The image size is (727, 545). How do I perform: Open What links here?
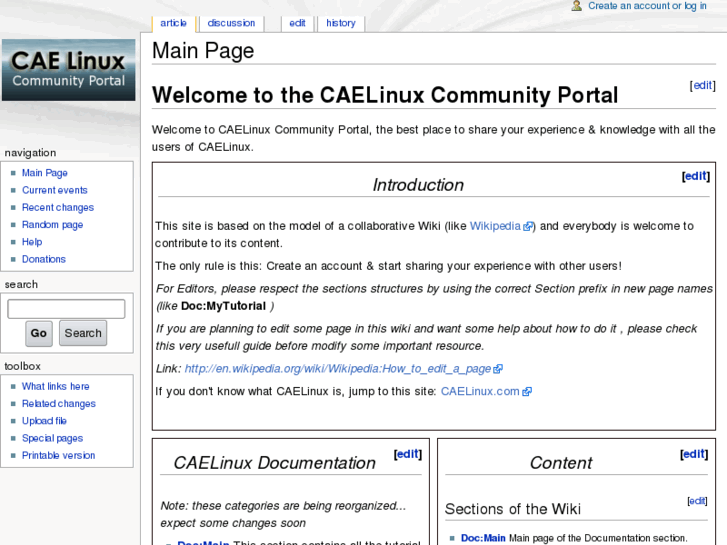tap(56, 386)
